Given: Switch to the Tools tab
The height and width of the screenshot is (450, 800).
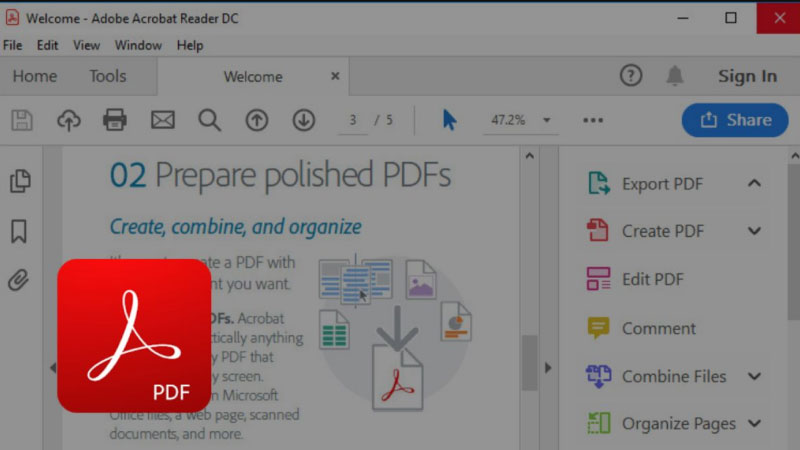Looking at the screenshot, I should click(108, 76).
